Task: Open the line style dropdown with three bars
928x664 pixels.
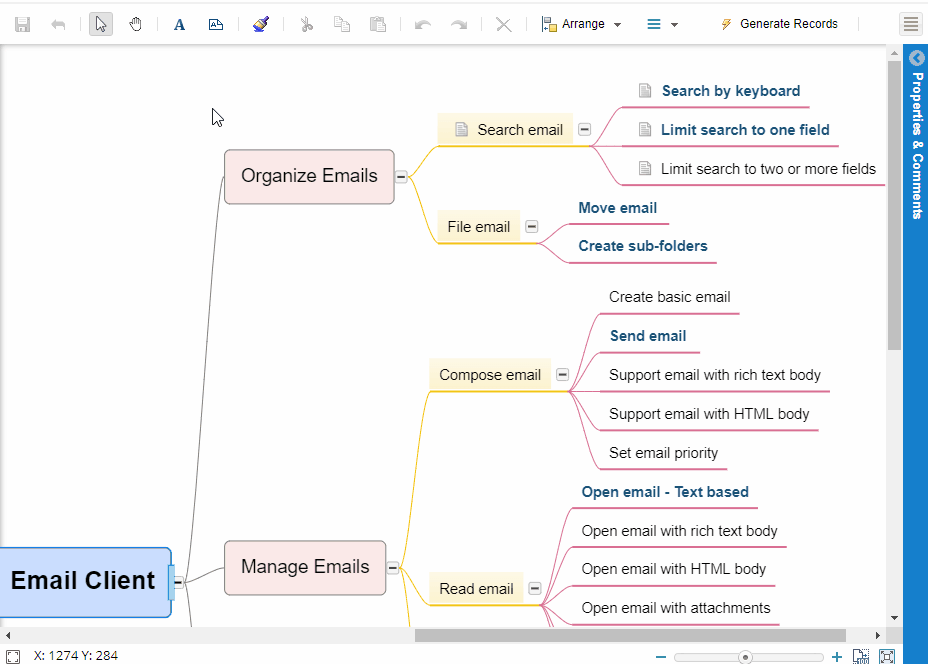Action: pyautogui.click(x=662, y=24)
